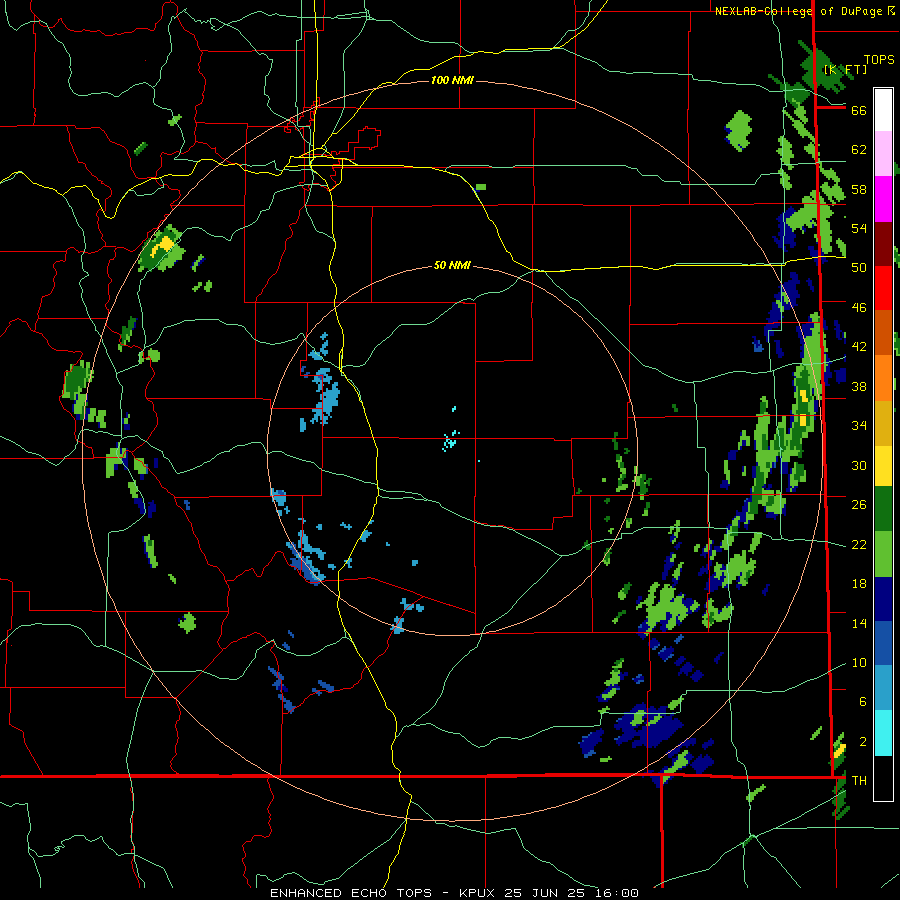This screenshot has width=900, height=900.
Task: Select the bright red legend swatch
Action: click(x=883, y=288)
